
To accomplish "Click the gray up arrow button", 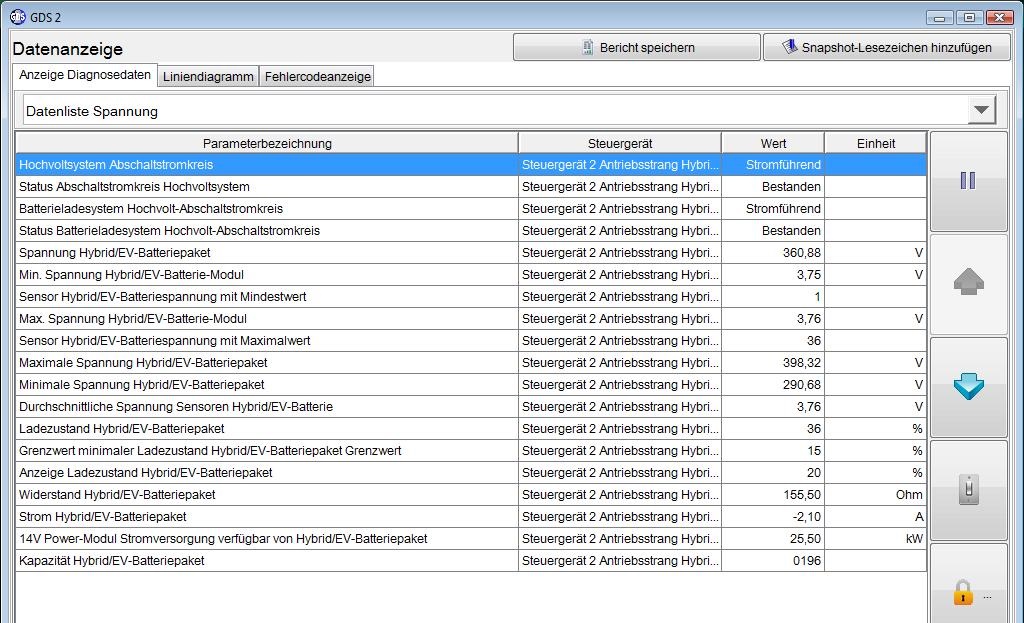I will 967,284.
